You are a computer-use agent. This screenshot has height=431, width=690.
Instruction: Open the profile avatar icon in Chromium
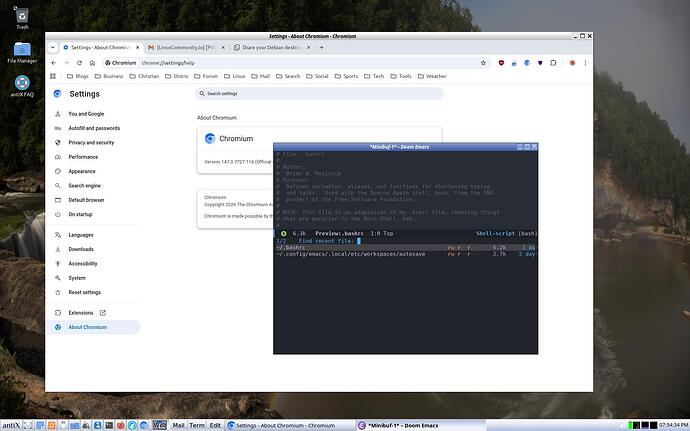572,63
